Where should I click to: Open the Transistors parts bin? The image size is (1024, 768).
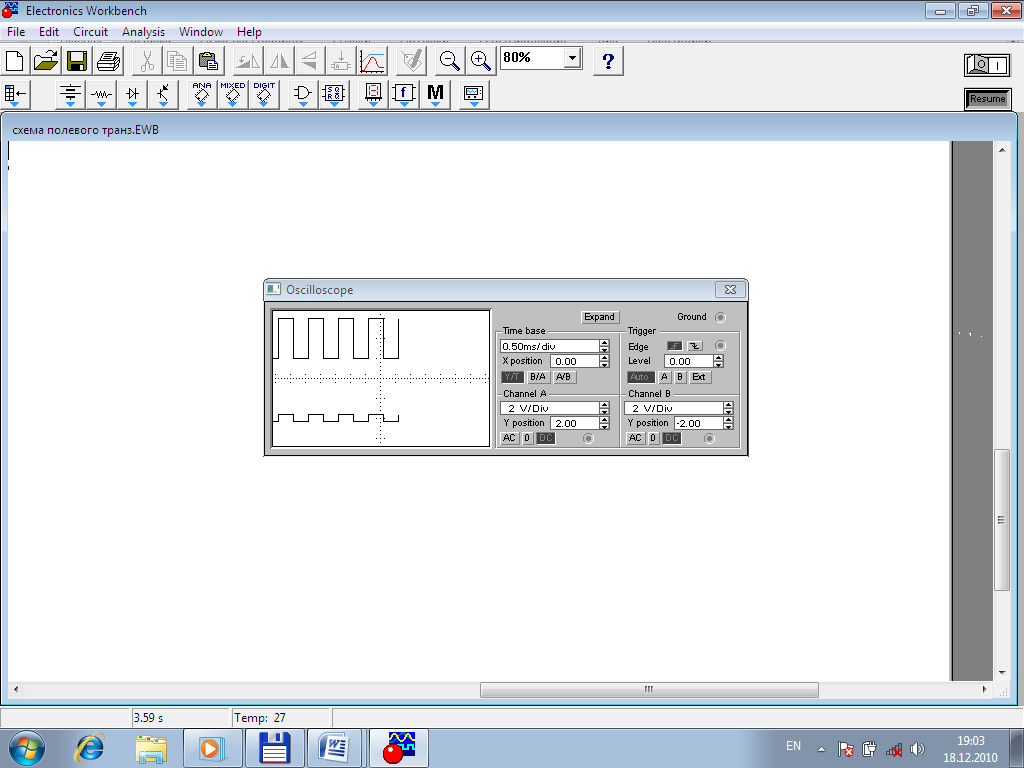pyautogui.click(x=163, y=95)
